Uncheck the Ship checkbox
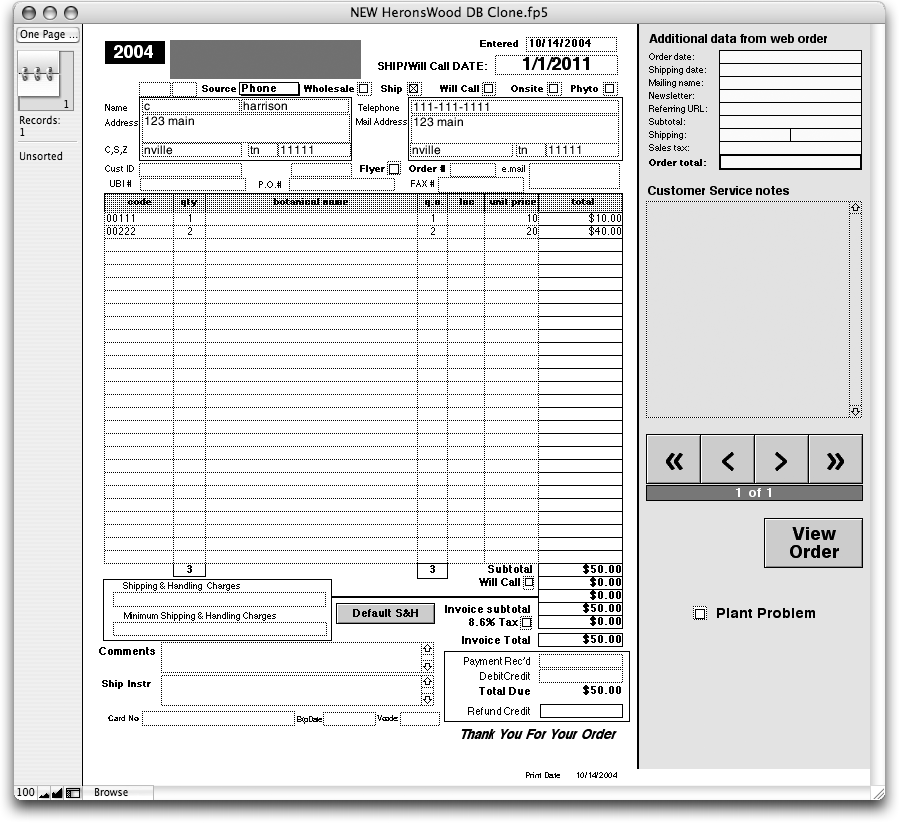 coord(413,89)
